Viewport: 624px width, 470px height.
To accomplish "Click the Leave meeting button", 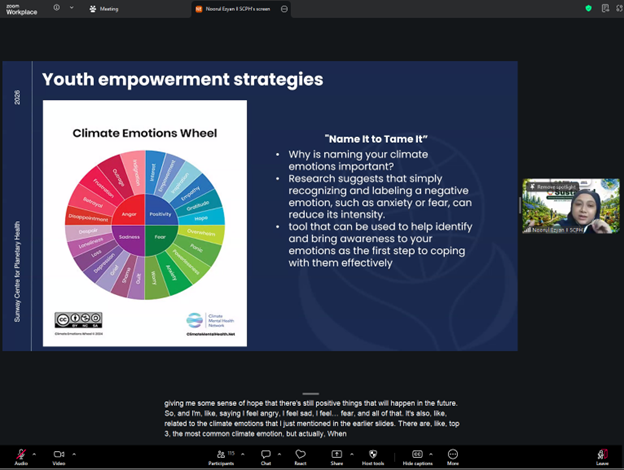I will (602, 454).
